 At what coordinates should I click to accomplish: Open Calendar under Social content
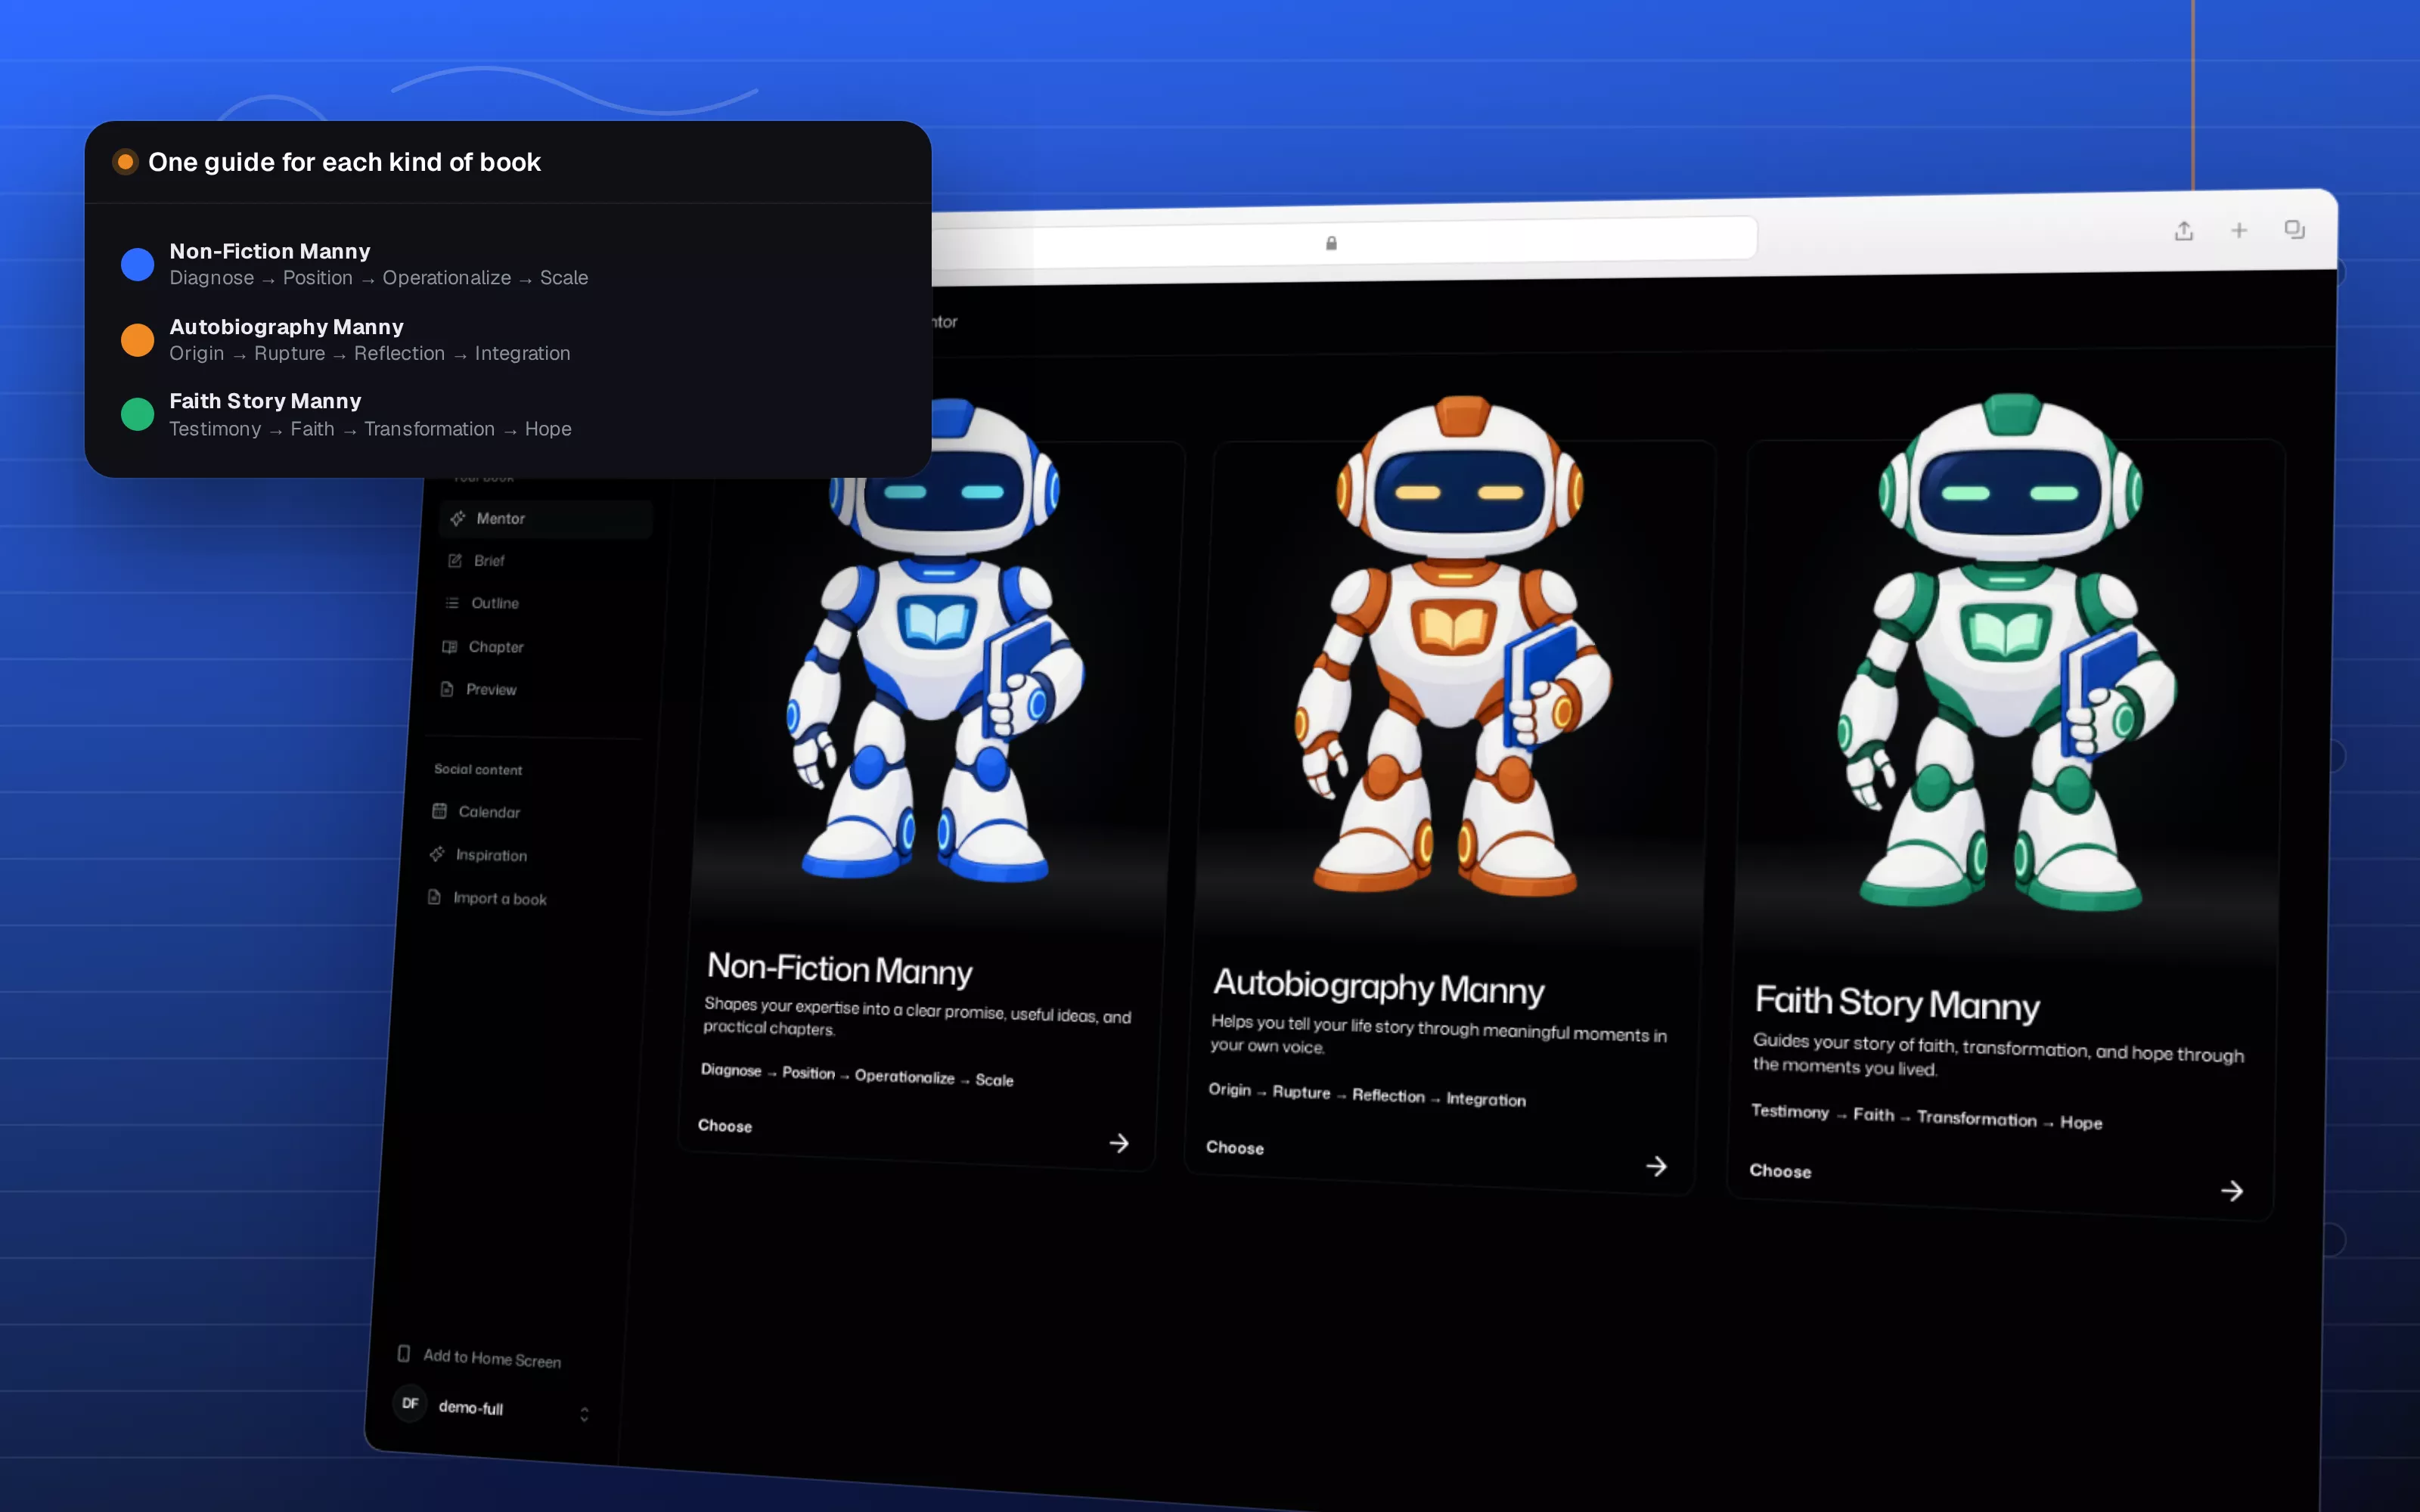488,812
